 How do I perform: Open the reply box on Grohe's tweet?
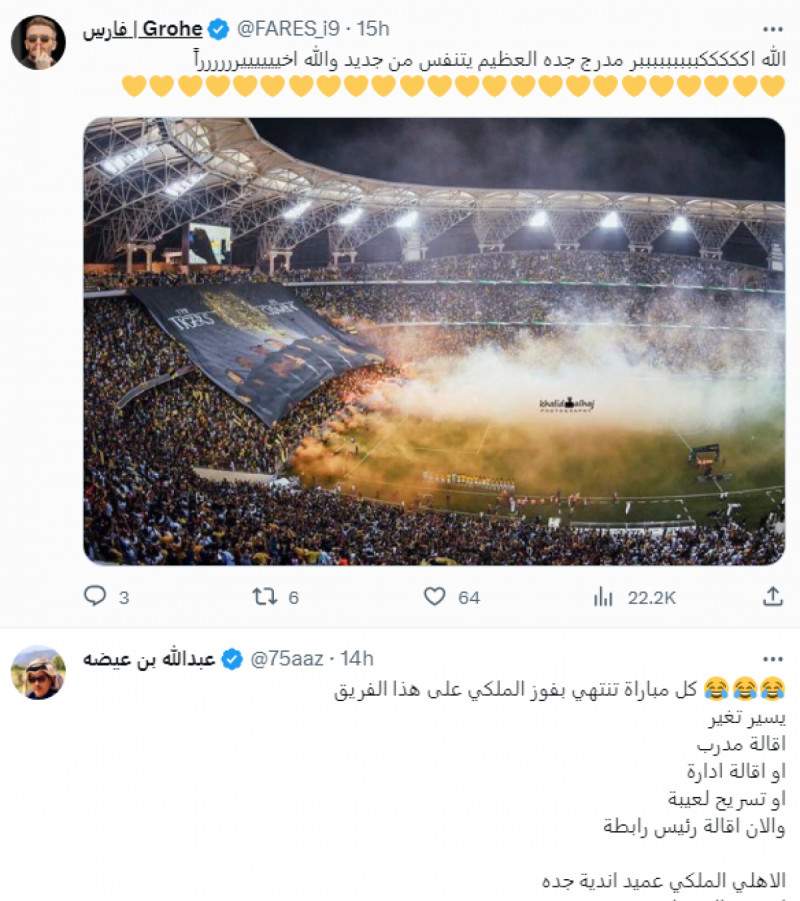tap(95, 595)
